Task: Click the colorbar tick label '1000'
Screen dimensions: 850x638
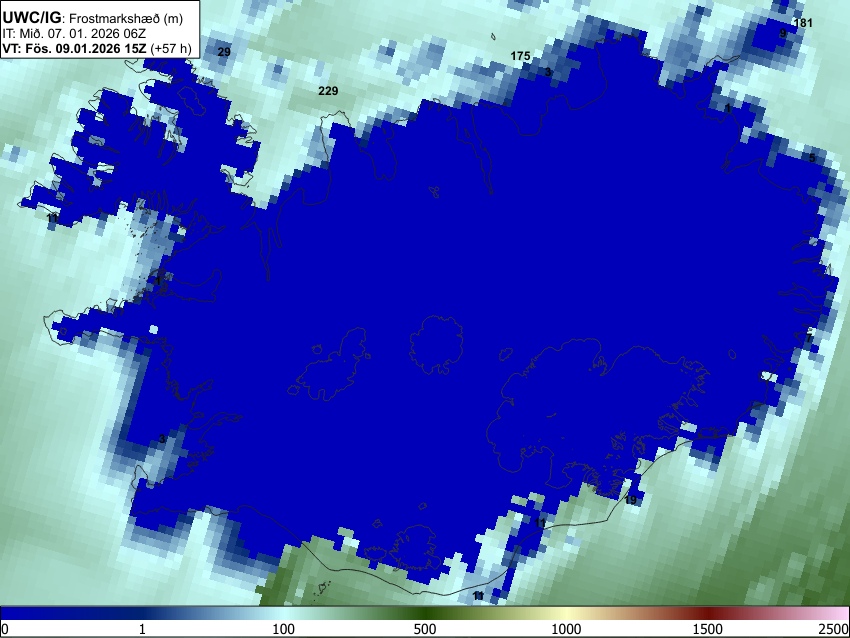Action: 566,629
